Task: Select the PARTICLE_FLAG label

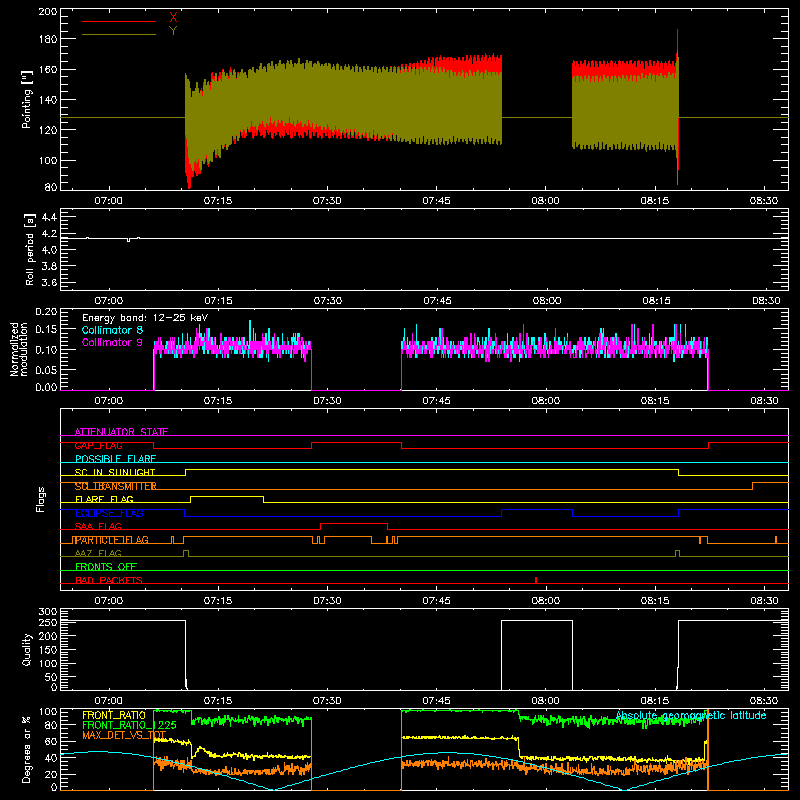Action: (x=111, y=540)
